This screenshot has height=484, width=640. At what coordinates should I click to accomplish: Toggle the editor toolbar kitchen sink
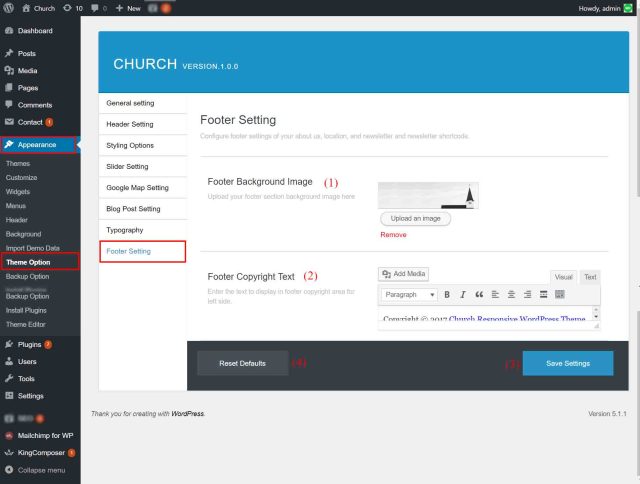tap(560, 295)
